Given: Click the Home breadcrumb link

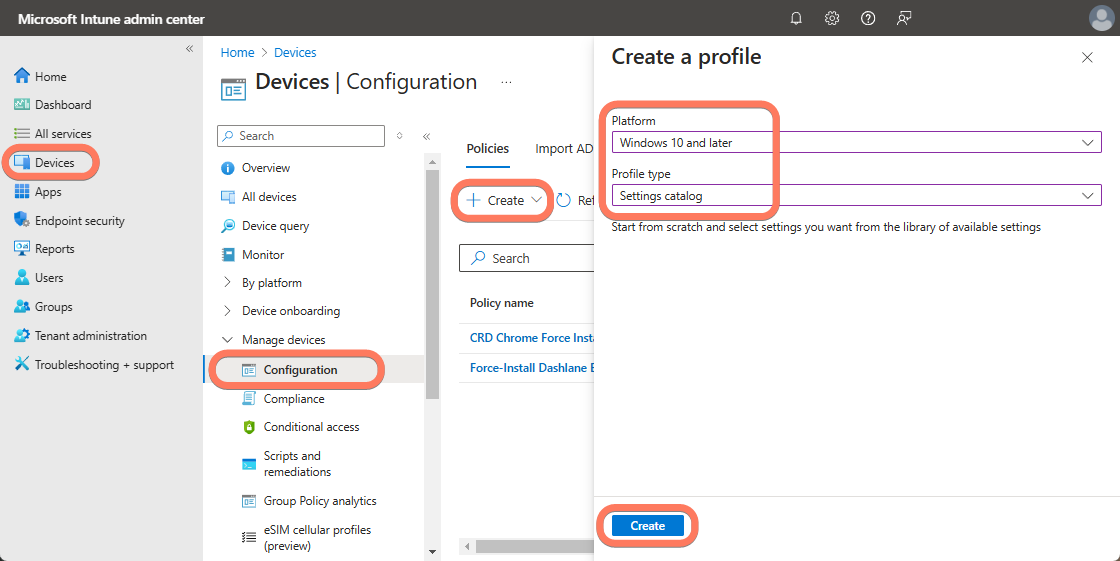Looking at the screenshot, I should point(237,53).
